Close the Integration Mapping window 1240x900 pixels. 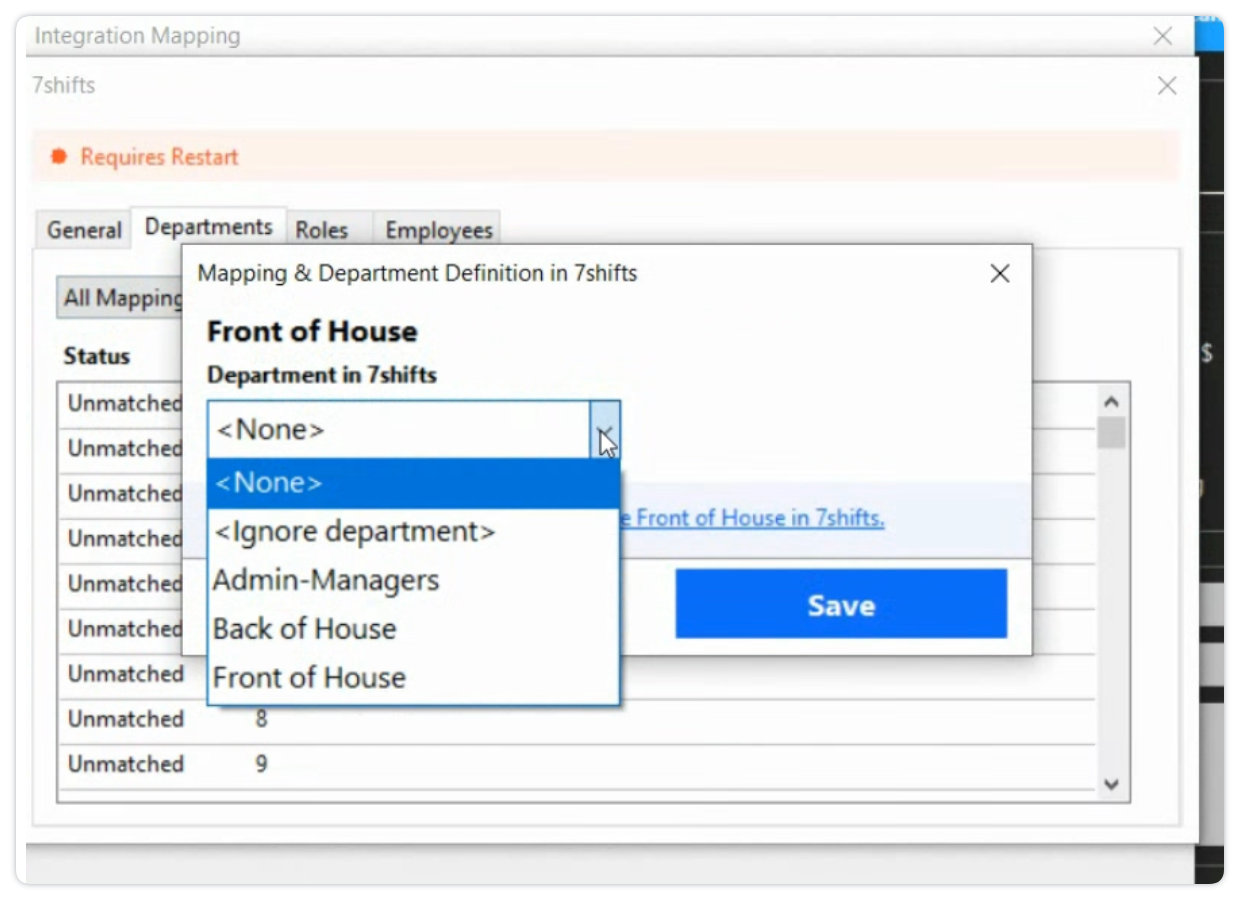[1162, 37]
